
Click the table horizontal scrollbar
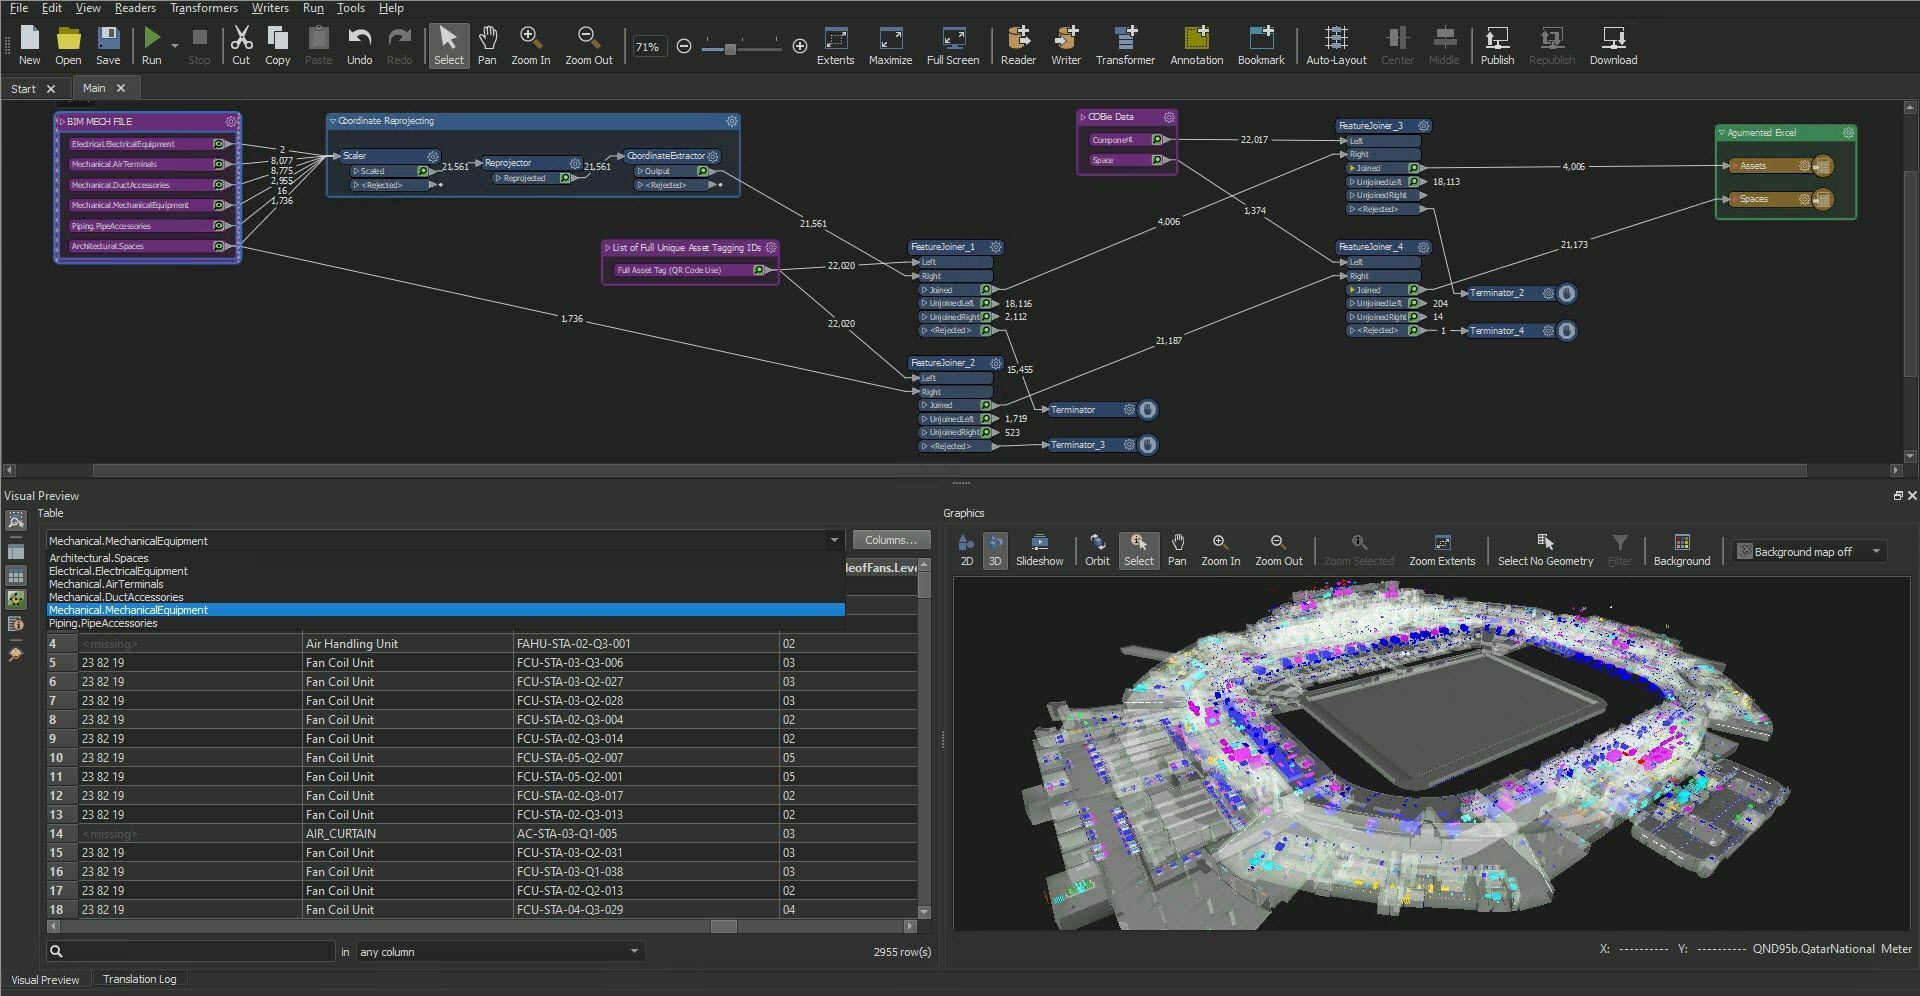723,926
